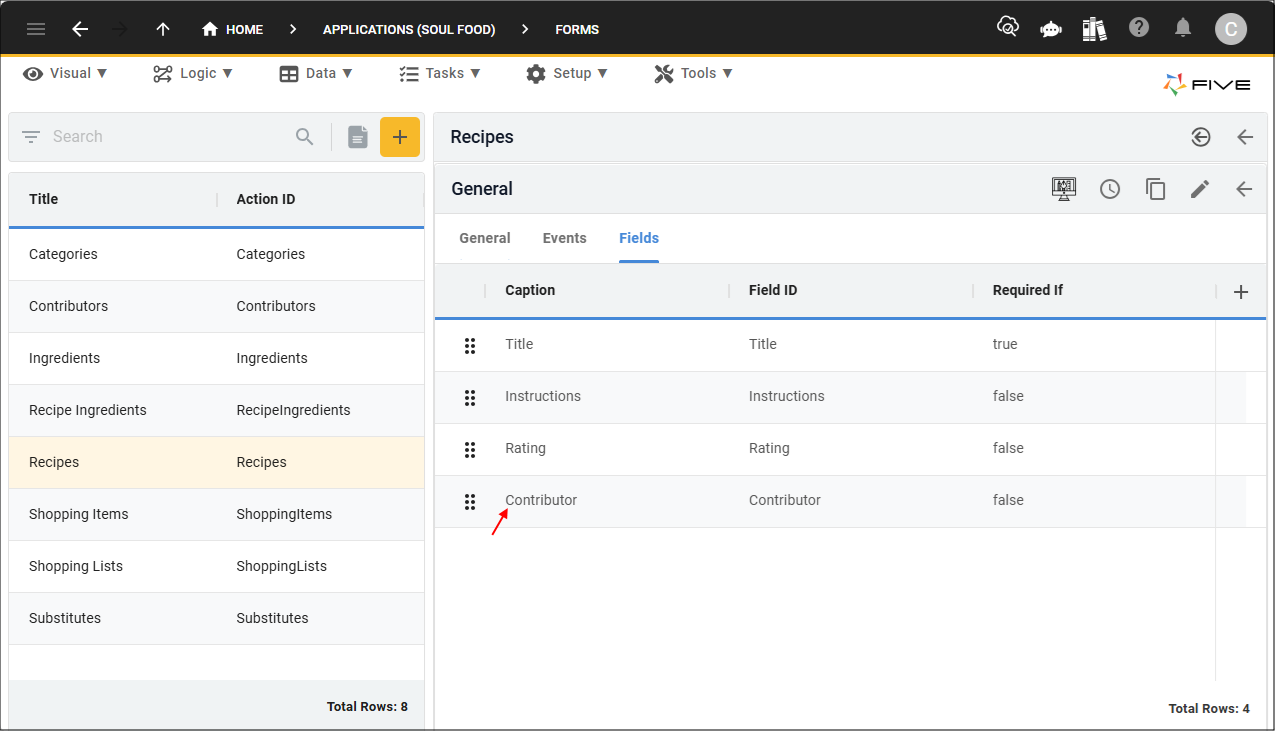
Task: Click the document icon beside search
Action: point(358,137)
